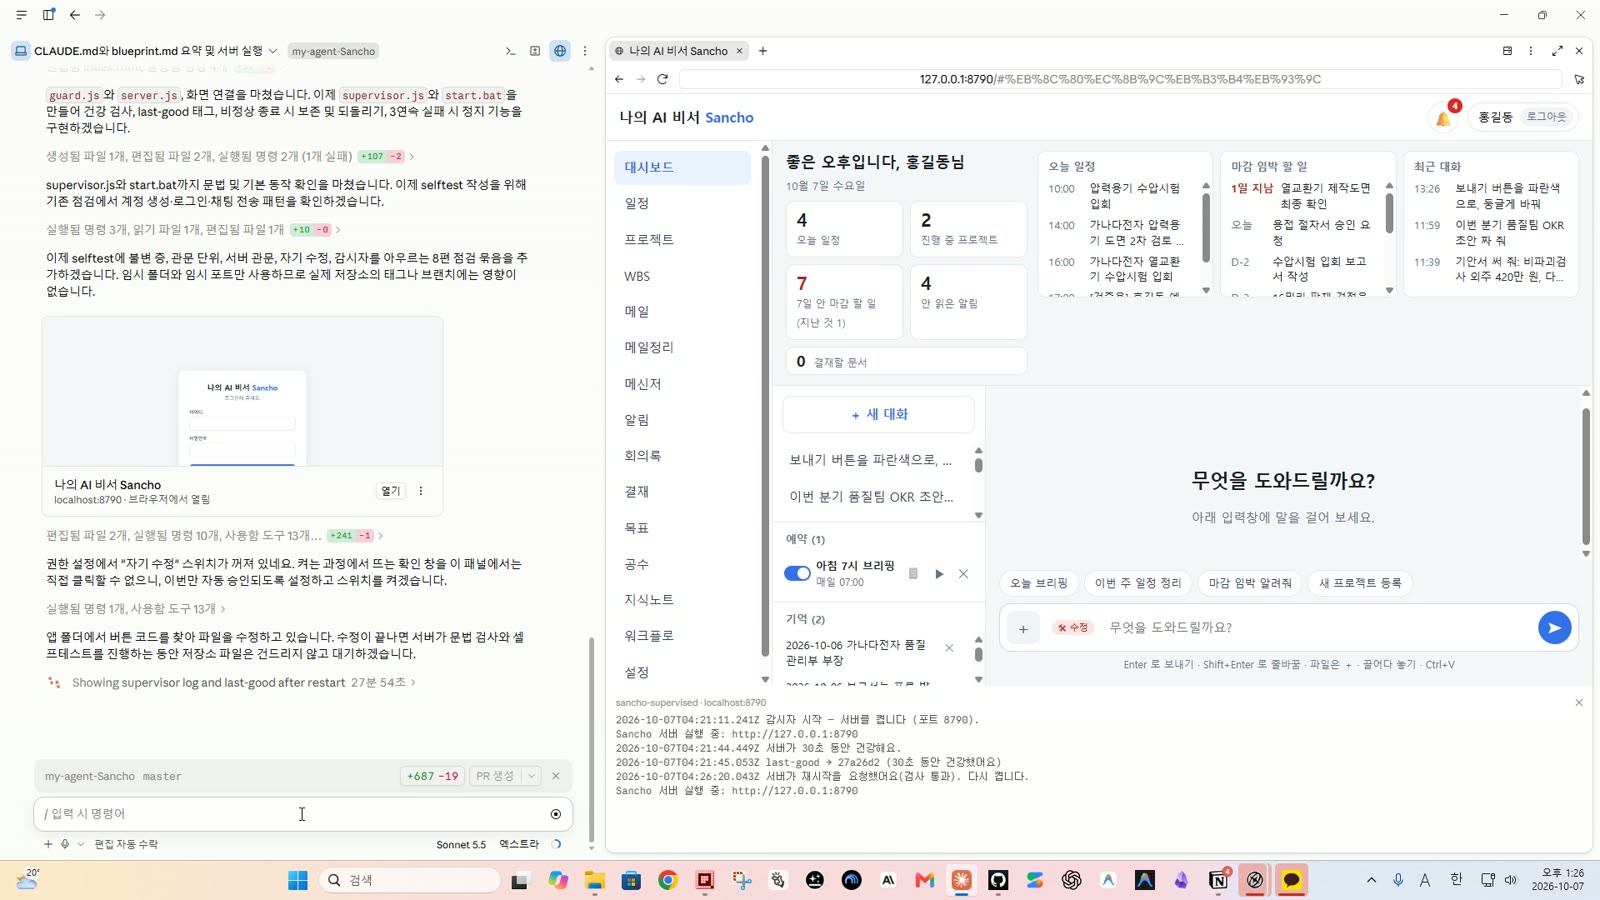Screen dimensions: 1600x900
Task: Go to 메일정리 sidebar item
Action: pyautogui.click(x=682, y=347)
